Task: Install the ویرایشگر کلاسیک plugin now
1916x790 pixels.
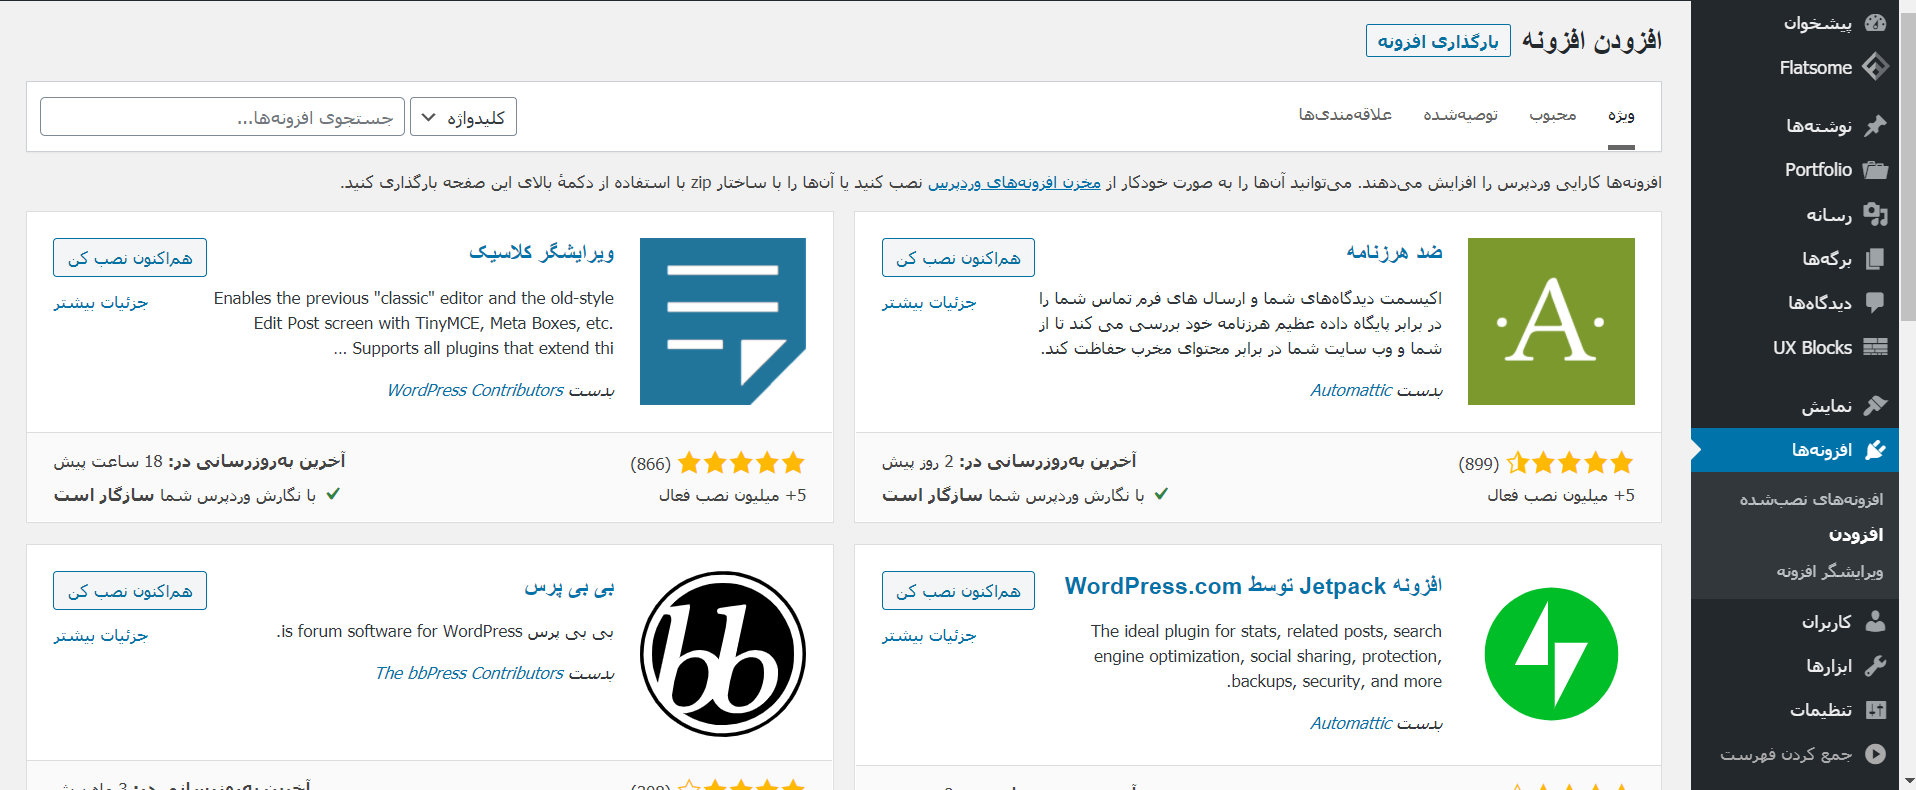Action: [130, 258]
